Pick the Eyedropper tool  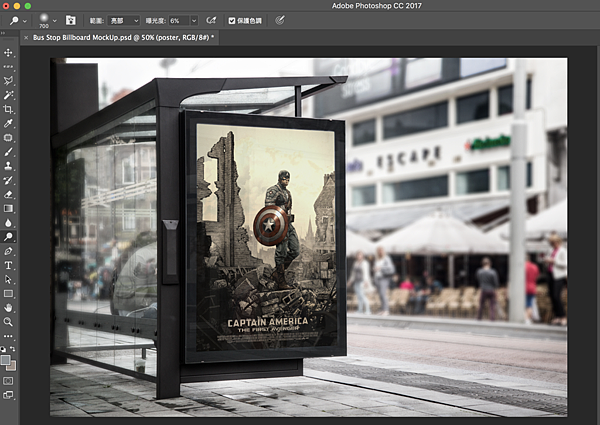(8, 123)
